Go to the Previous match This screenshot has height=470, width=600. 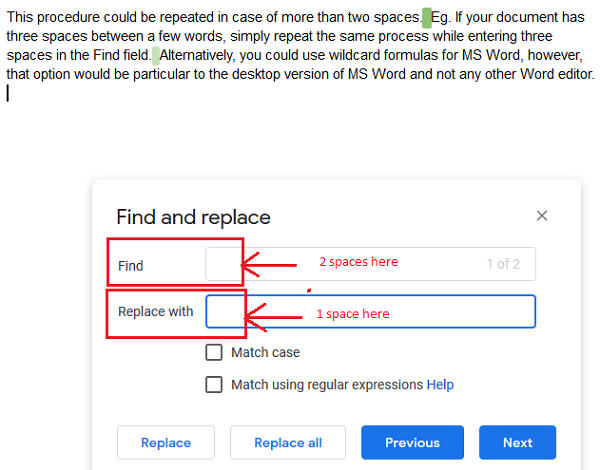[412, 443]
